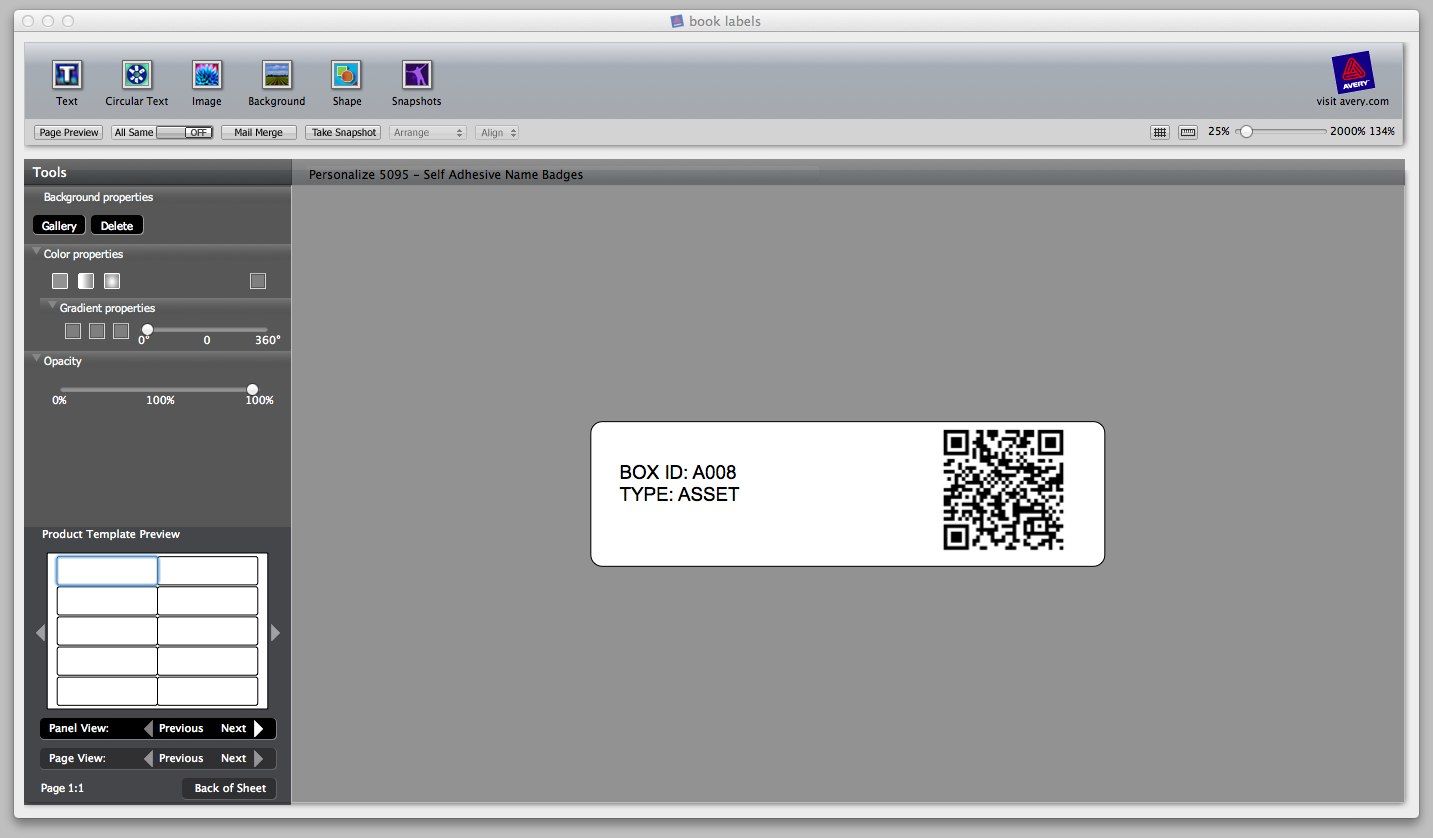Select the Background tool
The image size is (1433, 838).
pos(276,82)
